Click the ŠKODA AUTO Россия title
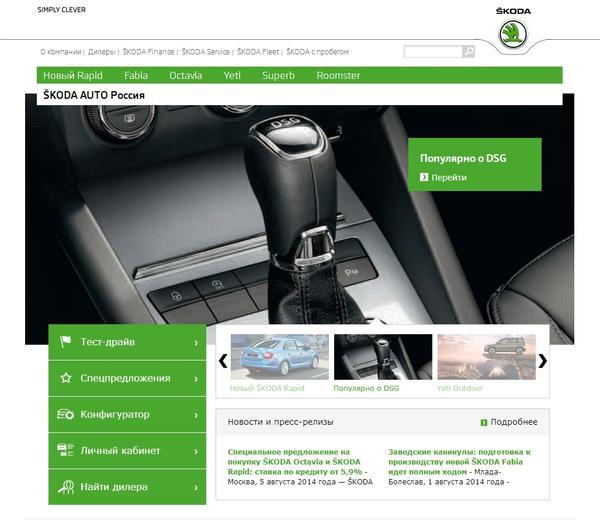The width and height of the screenshot is (600, 520). [94, 95]
